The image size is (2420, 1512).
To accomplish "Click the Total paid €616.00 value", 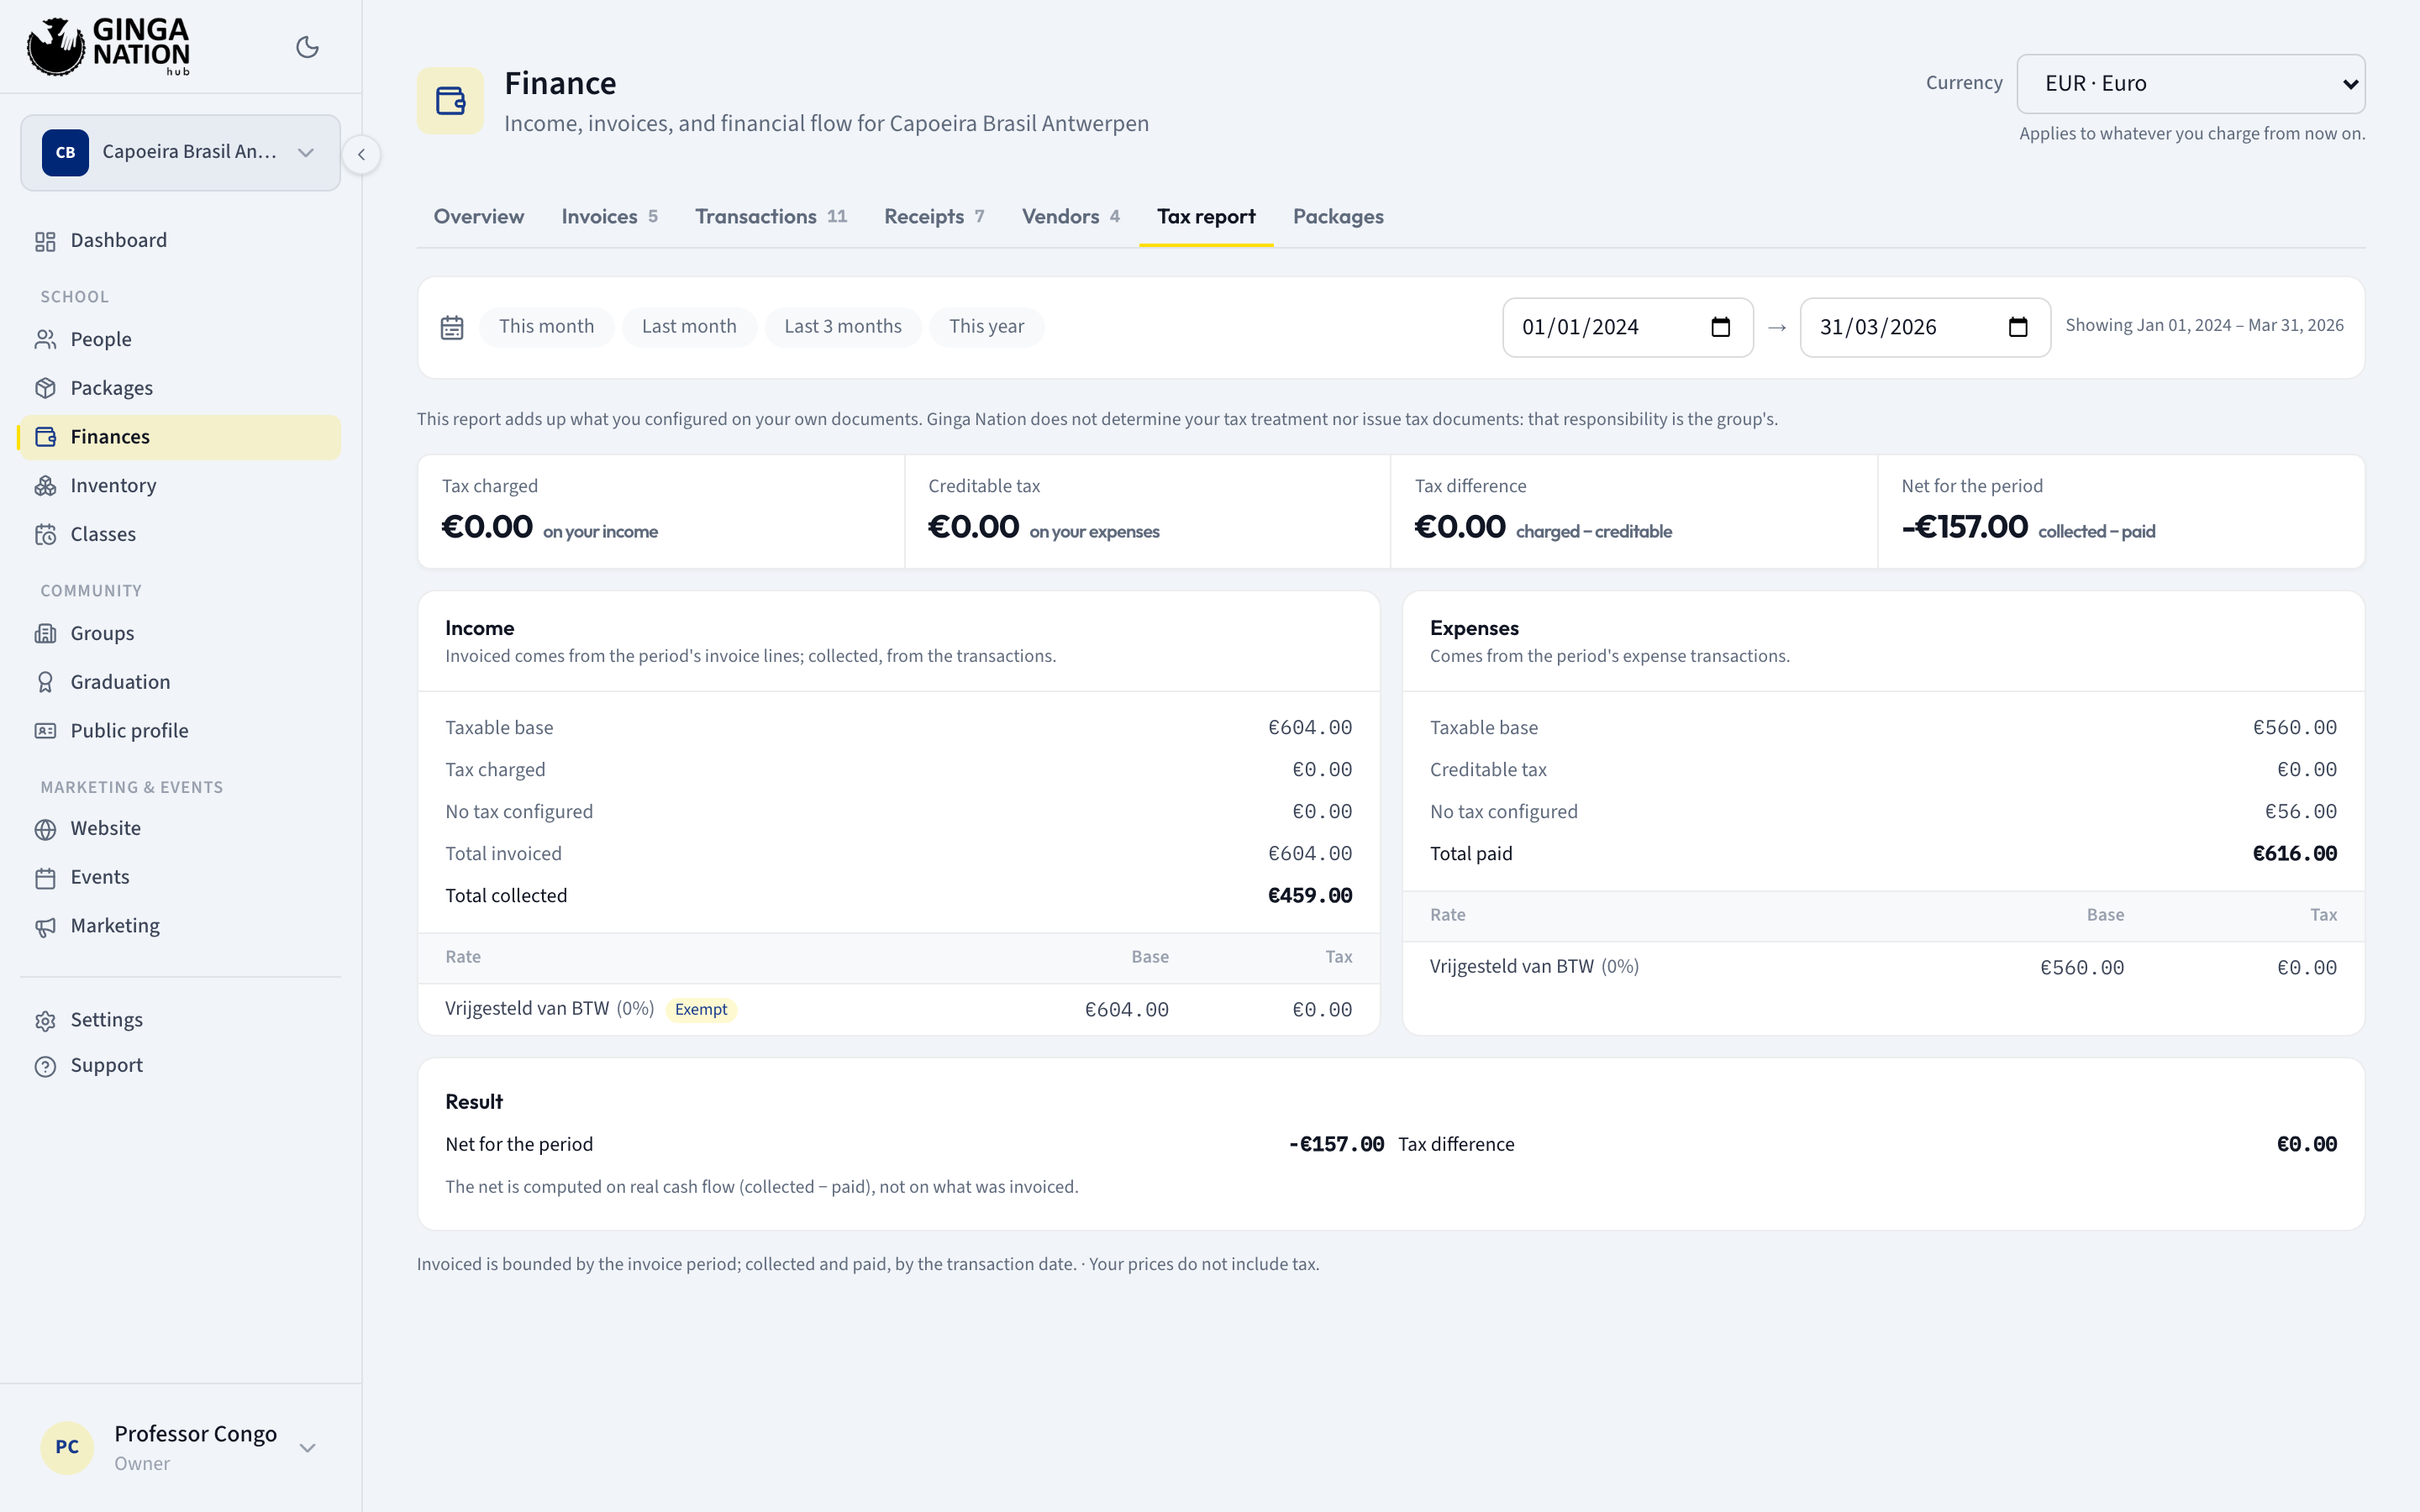I will 2295,854.
